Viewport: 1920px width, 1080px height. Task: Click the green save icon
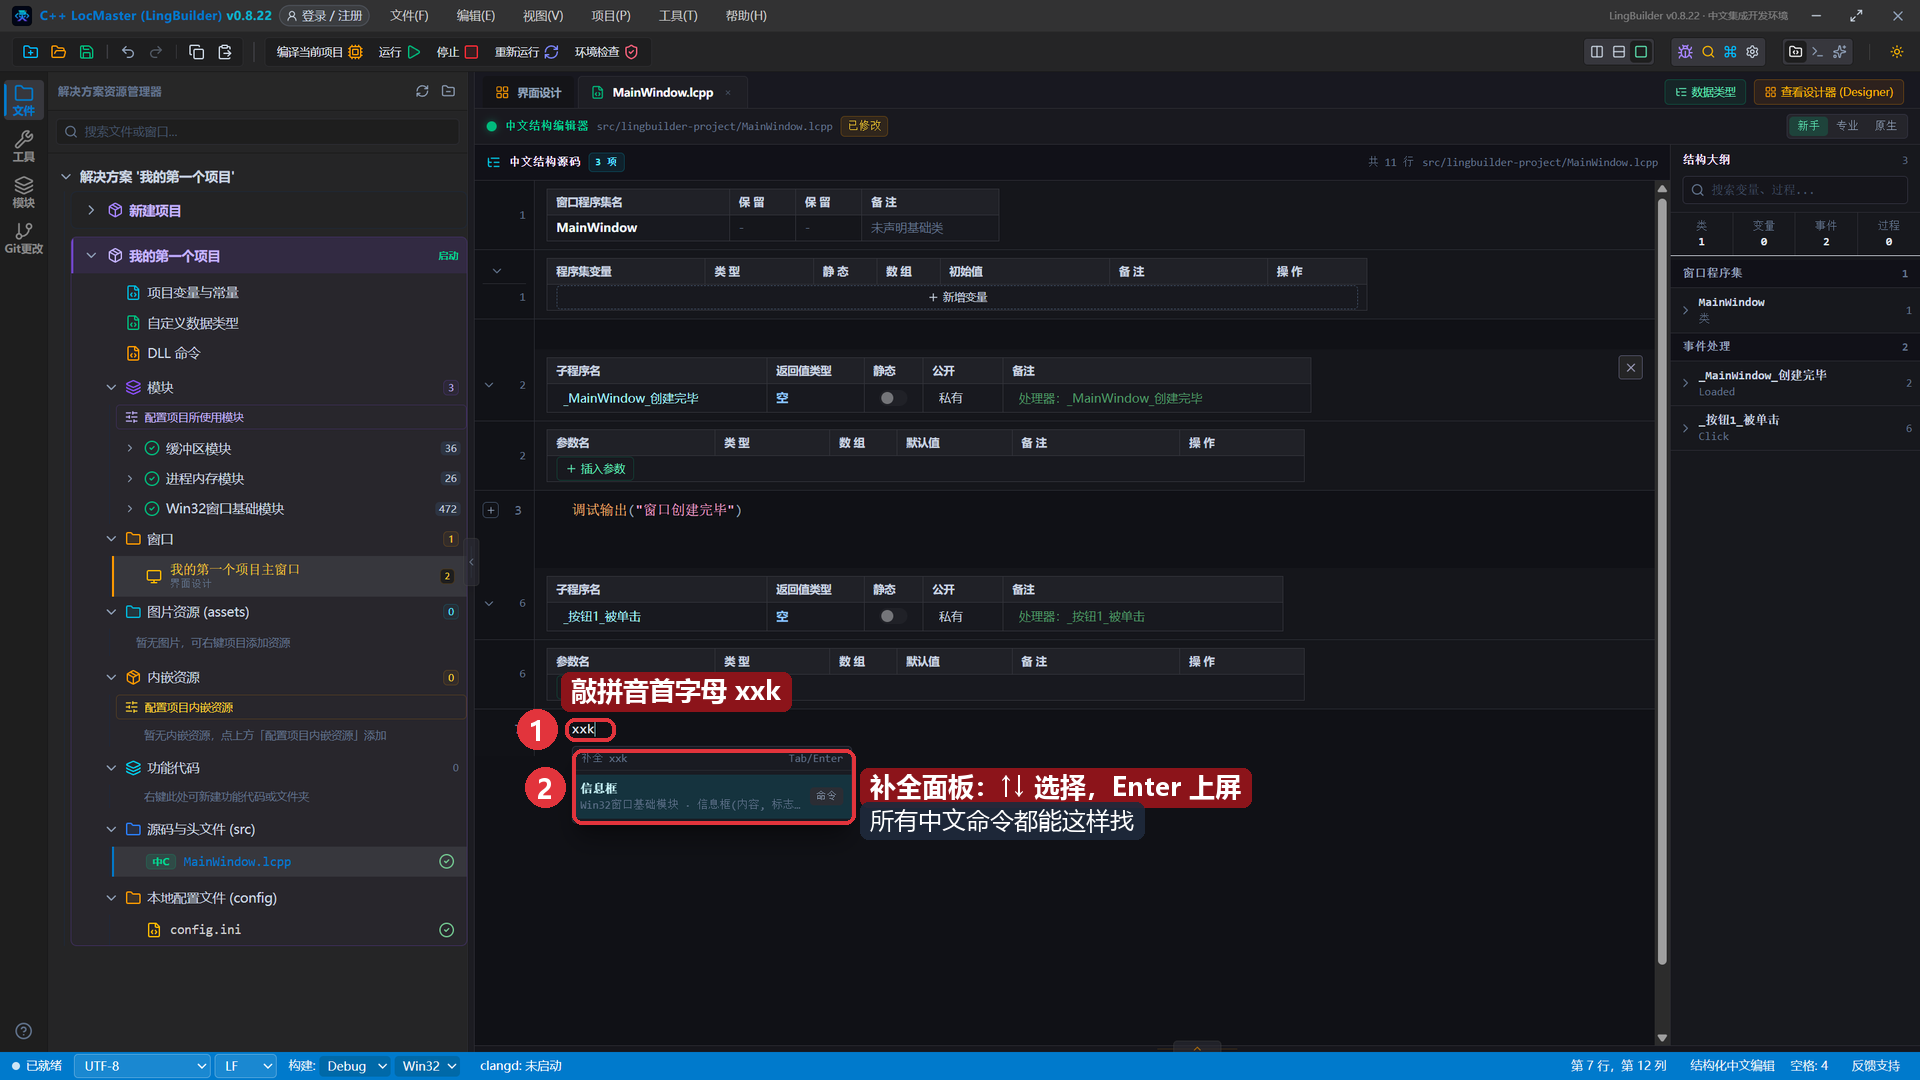pyautogui.click(x=86, y=52)
